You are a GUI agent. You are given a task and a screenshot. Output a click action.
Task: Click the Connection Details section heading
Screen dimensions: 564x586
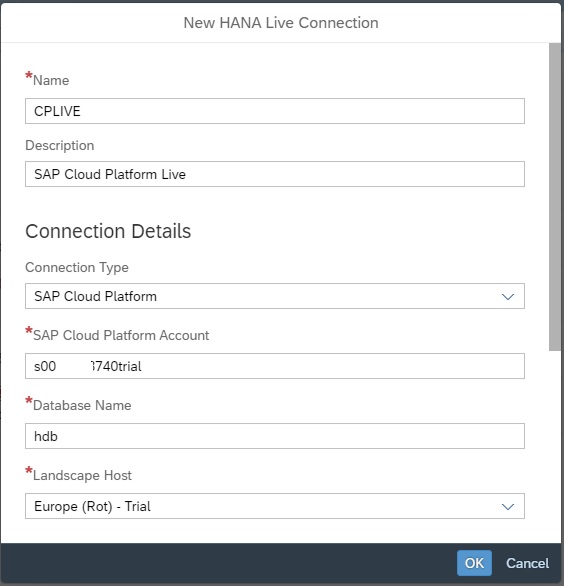(108, 231)
